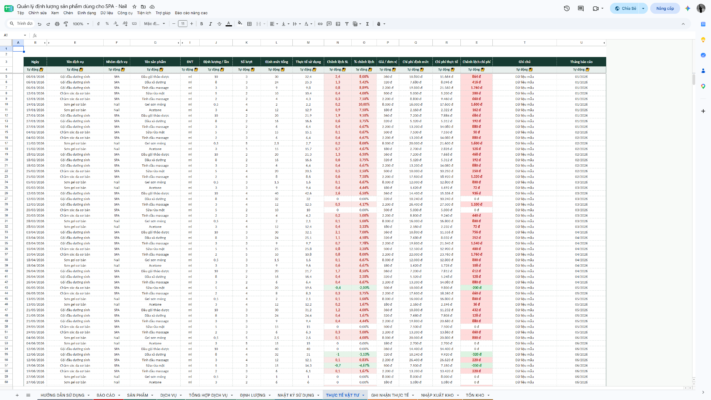
Task: Switch to BÁO CÁO sheet tab
Action: (x=106, y=395)
